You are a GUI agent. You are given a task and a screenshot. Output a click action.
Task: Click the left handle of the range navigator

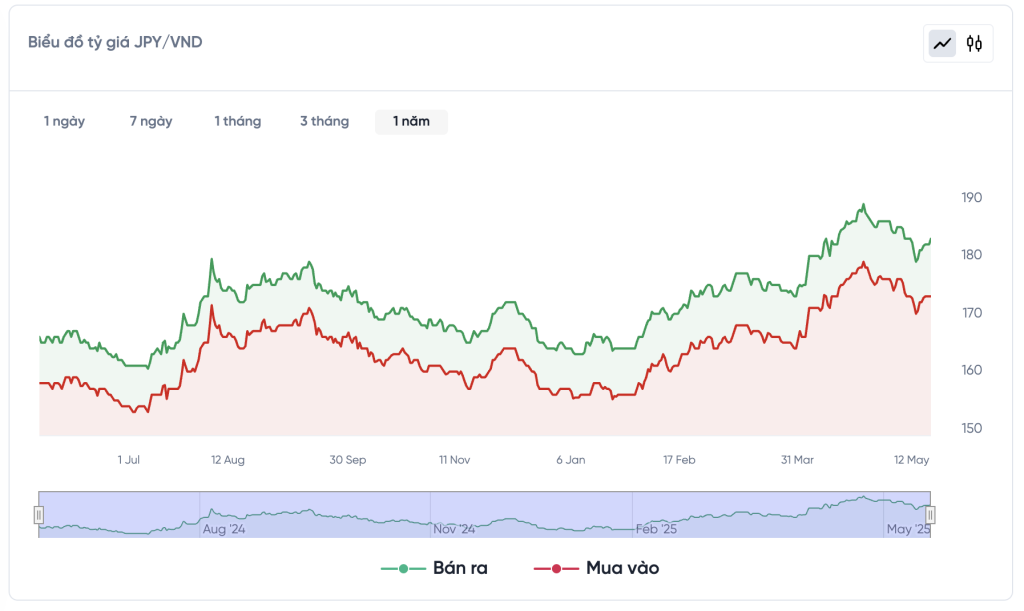pyautogui.click(x=39, y=514)
